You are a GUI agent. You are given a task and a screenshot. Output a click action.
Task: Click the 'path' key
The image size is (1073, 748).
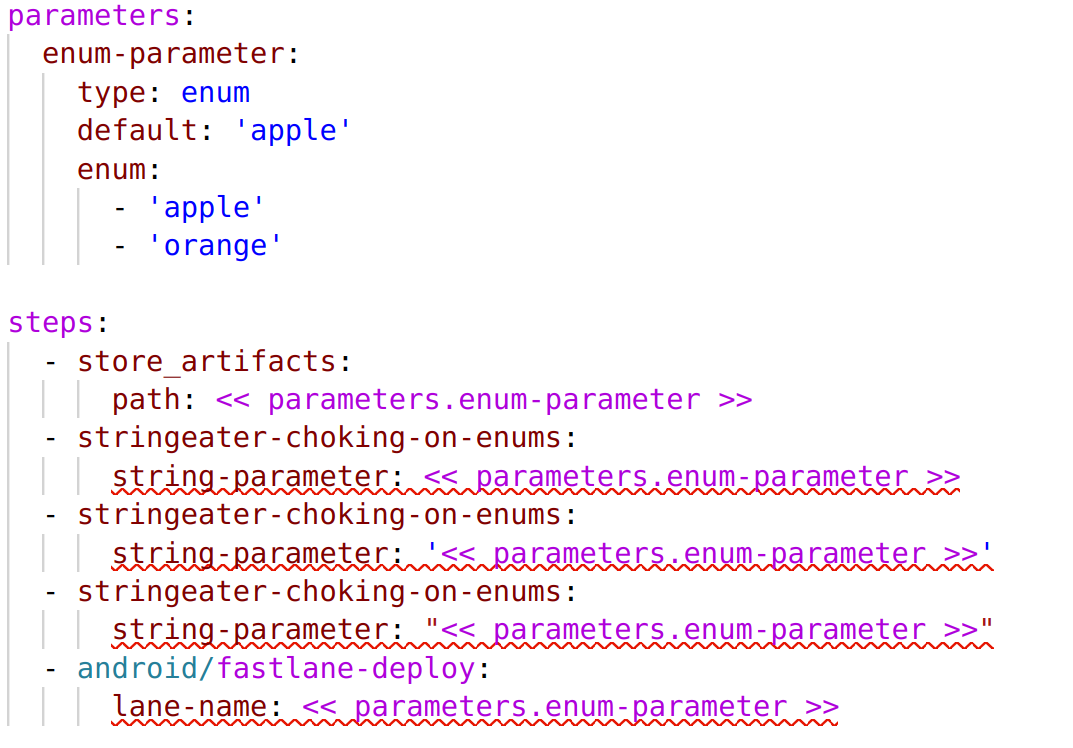point(146,400)
